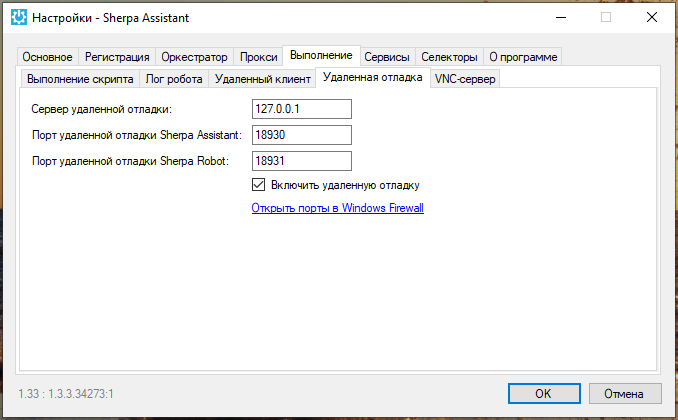Screen dimensions: 678x420
Task: Confirm settings with the OK button
Action: click(x=543, y=393)
